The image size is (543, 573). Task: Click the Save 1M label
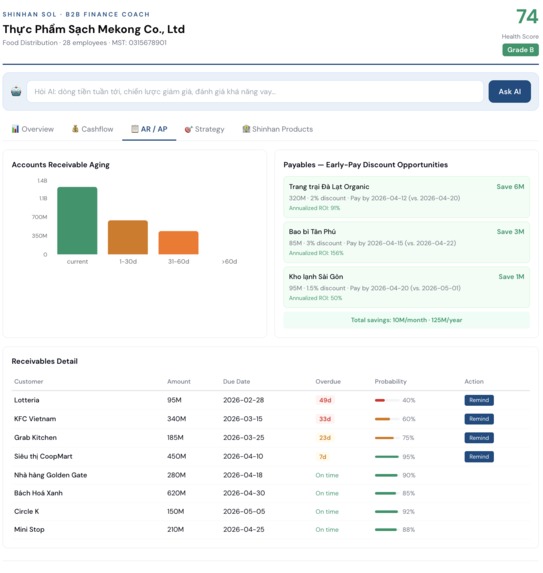click(511, 277)
